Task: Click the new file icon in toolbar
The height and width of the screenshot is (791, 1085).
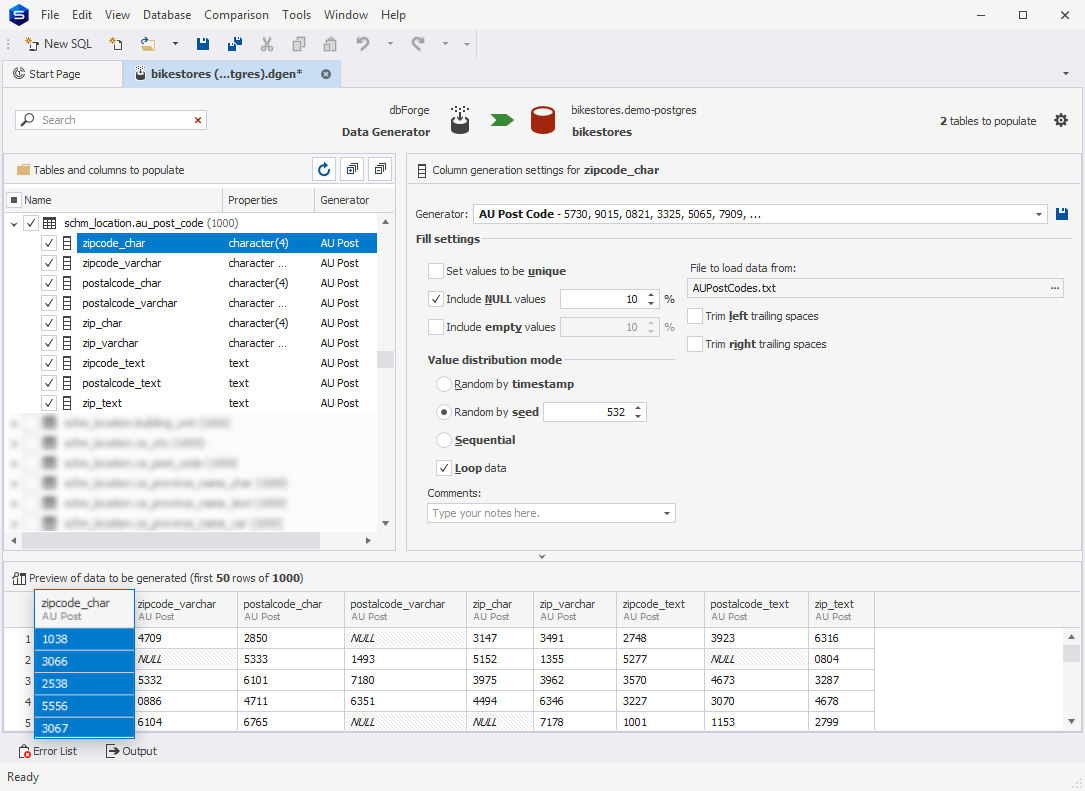Action: (116, 44)
